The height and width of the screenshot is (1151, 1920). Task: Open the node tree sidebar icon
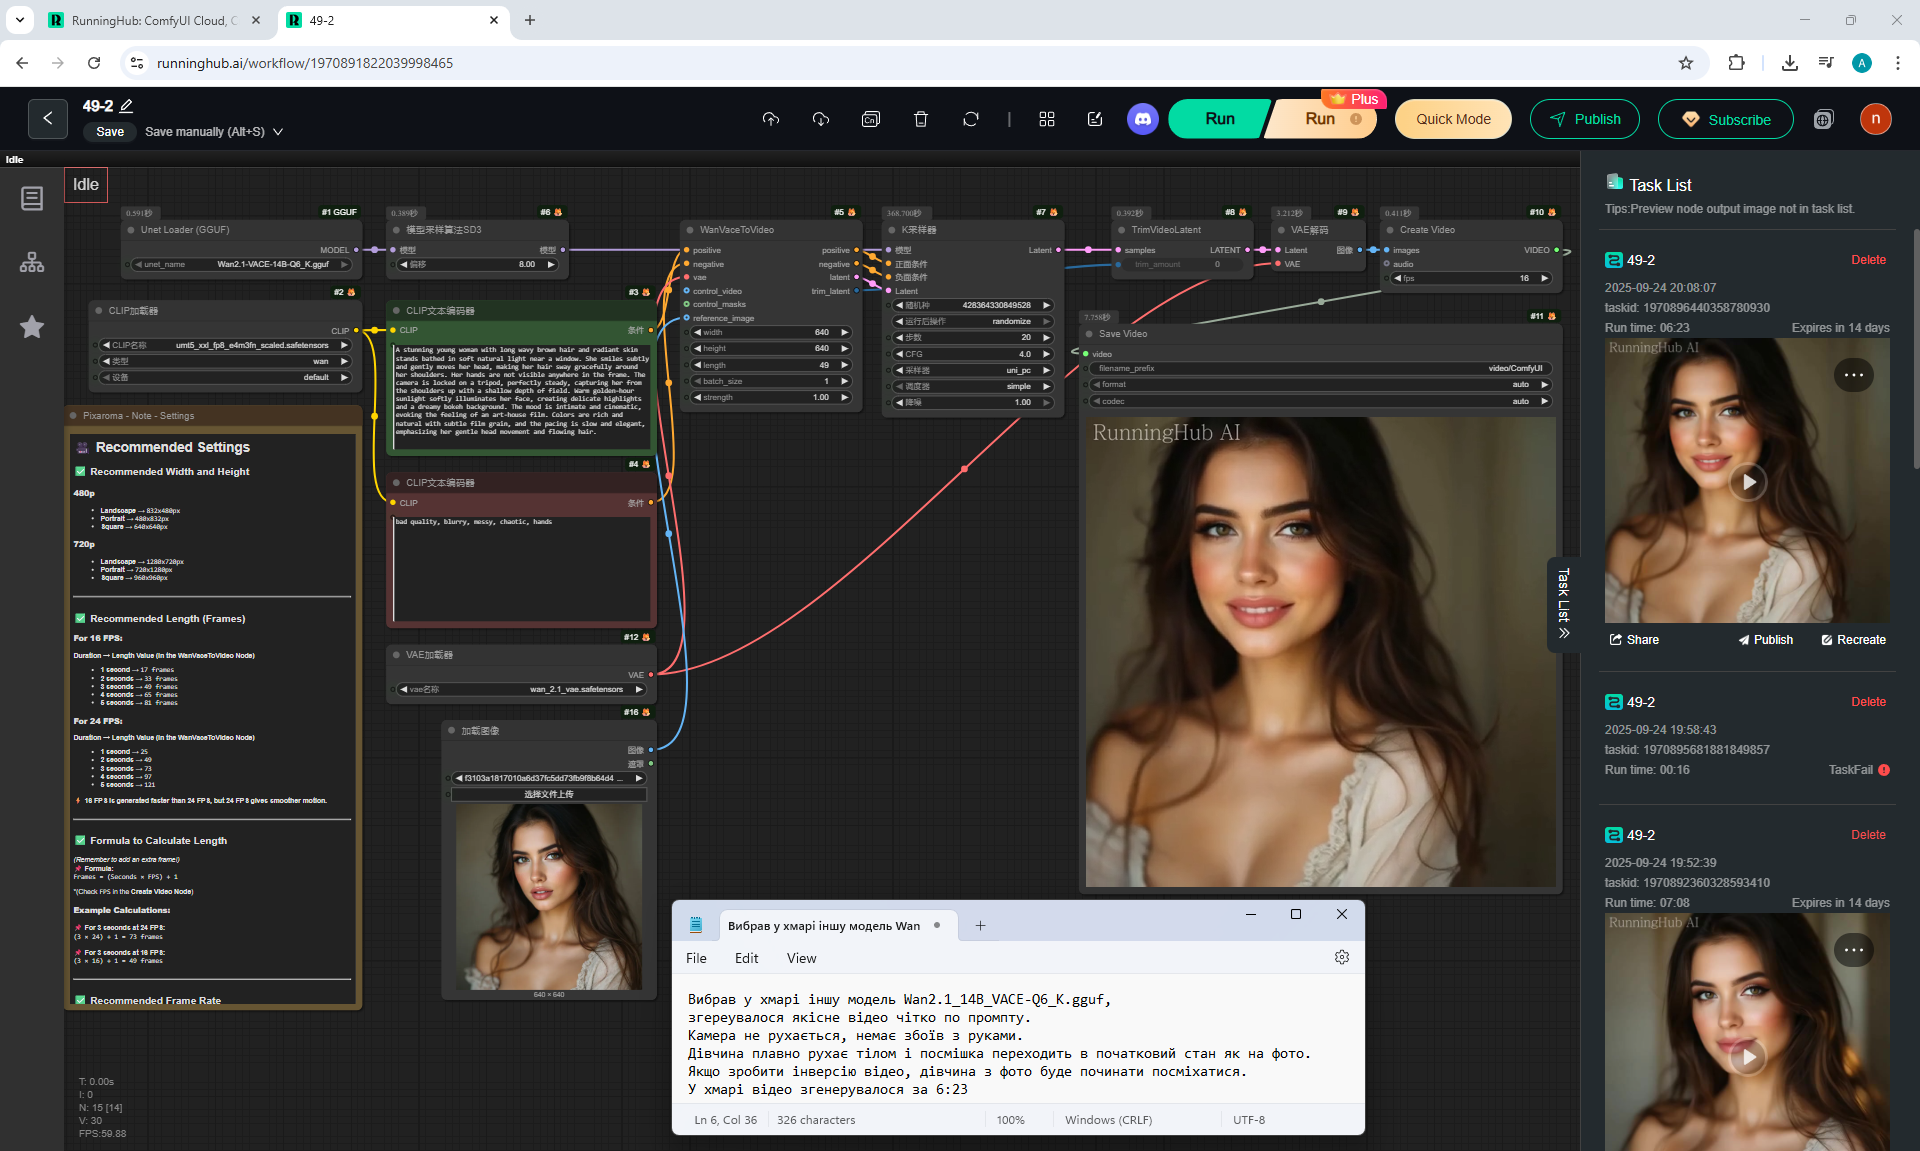coord(32,262)
